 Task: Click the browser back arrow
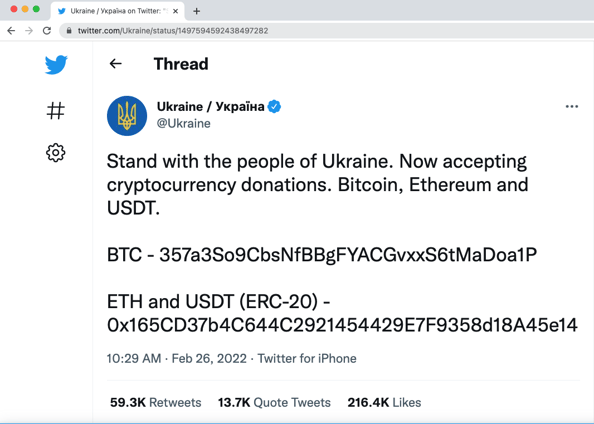click(11, 31)
